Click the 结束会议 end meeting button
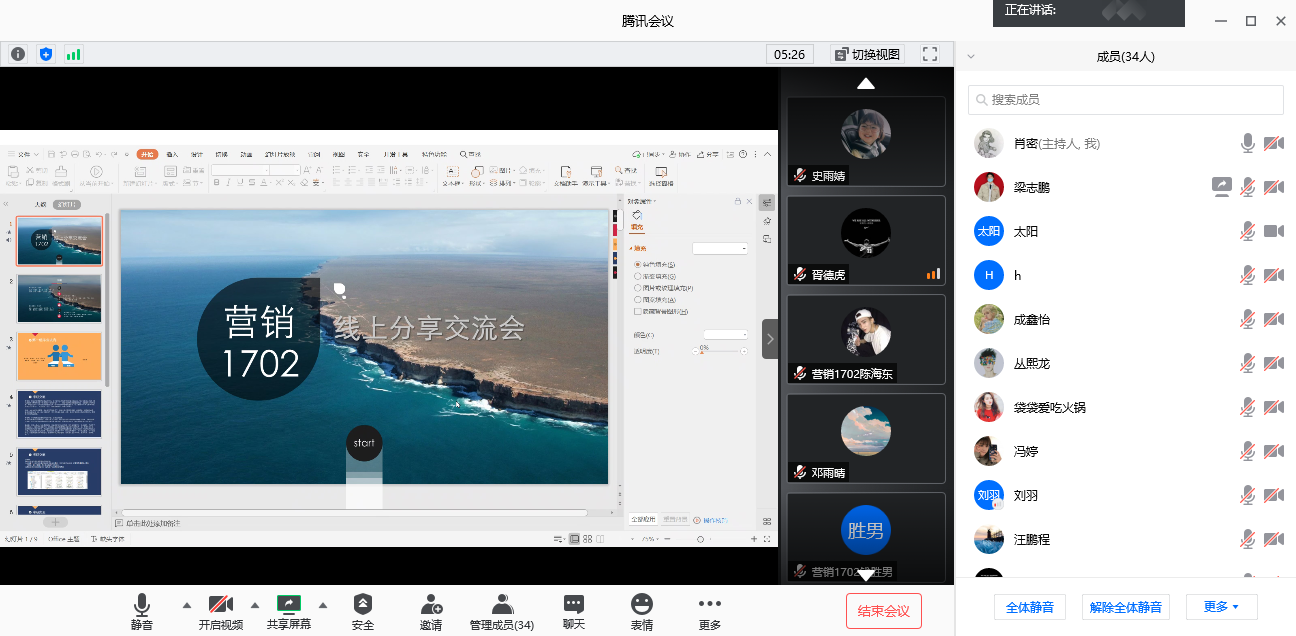Image resolution: width=1296 pixels, height=636 pixels. (883, 611)
